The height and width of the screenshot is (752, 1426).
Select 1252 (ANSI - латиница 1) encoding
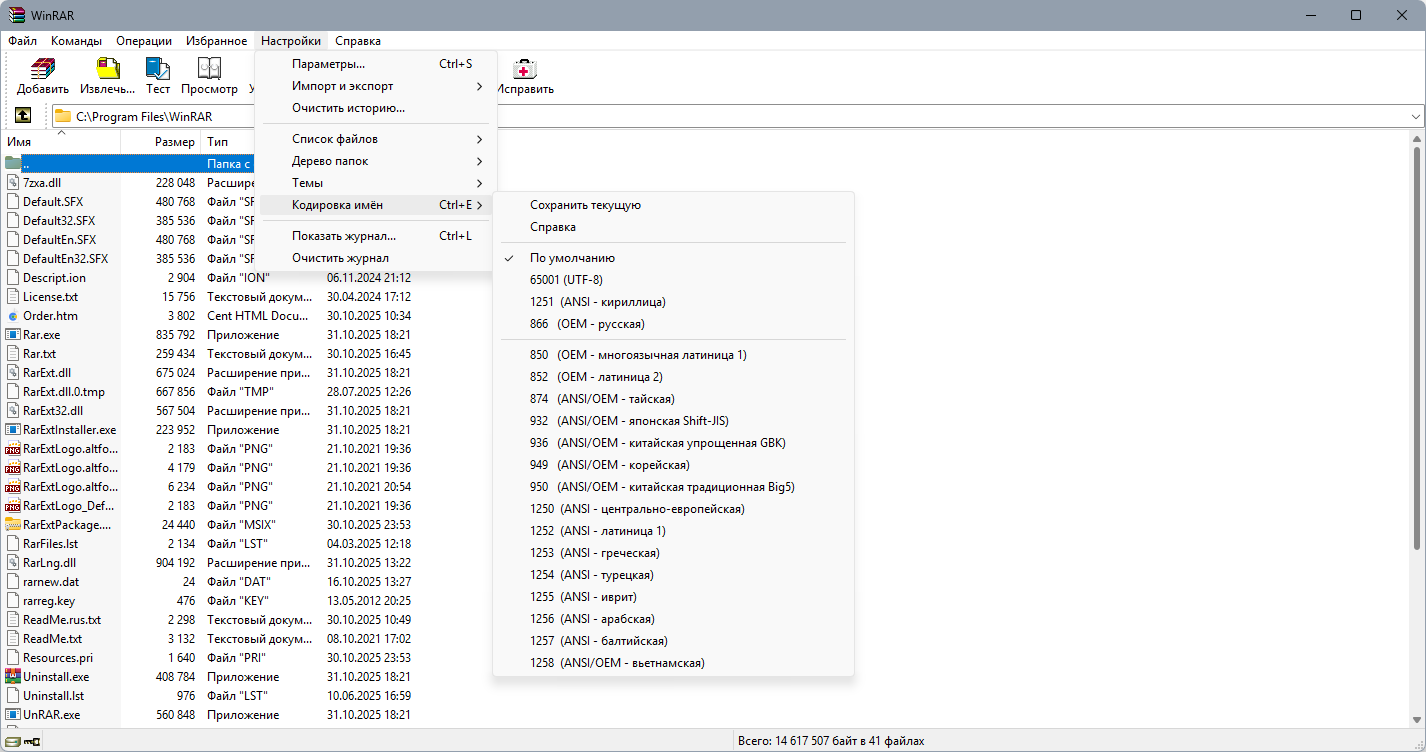point(673,531)
